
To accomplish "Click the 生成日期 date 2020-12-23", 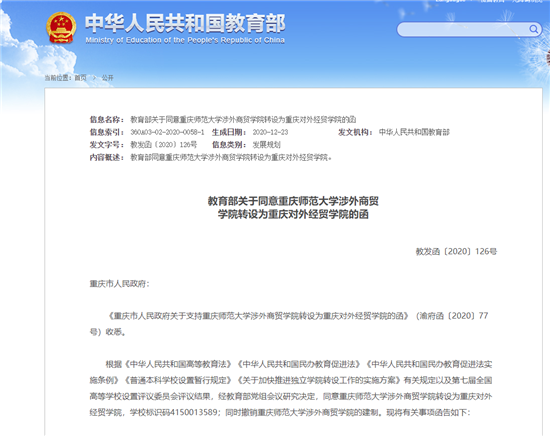I will point(270,132).
